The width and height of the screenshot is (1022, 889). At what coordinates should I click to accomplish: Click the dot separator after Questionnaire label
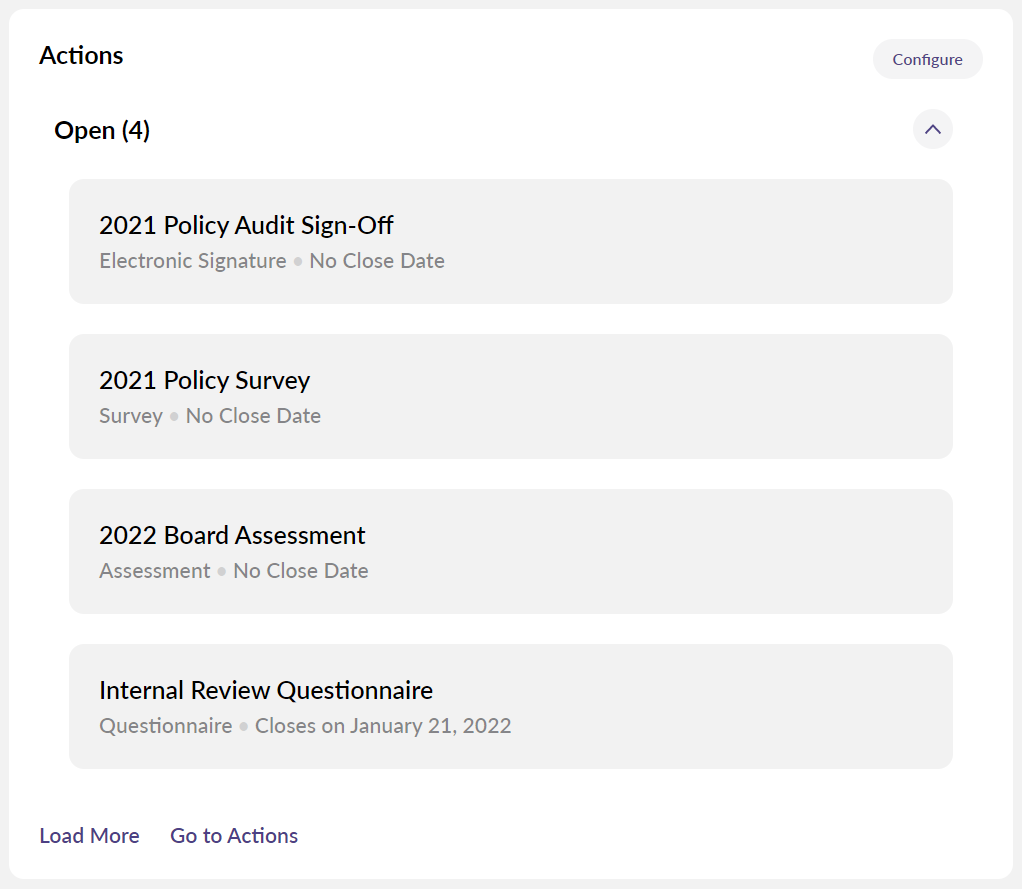pyautogui.click(x=243, y=727)
